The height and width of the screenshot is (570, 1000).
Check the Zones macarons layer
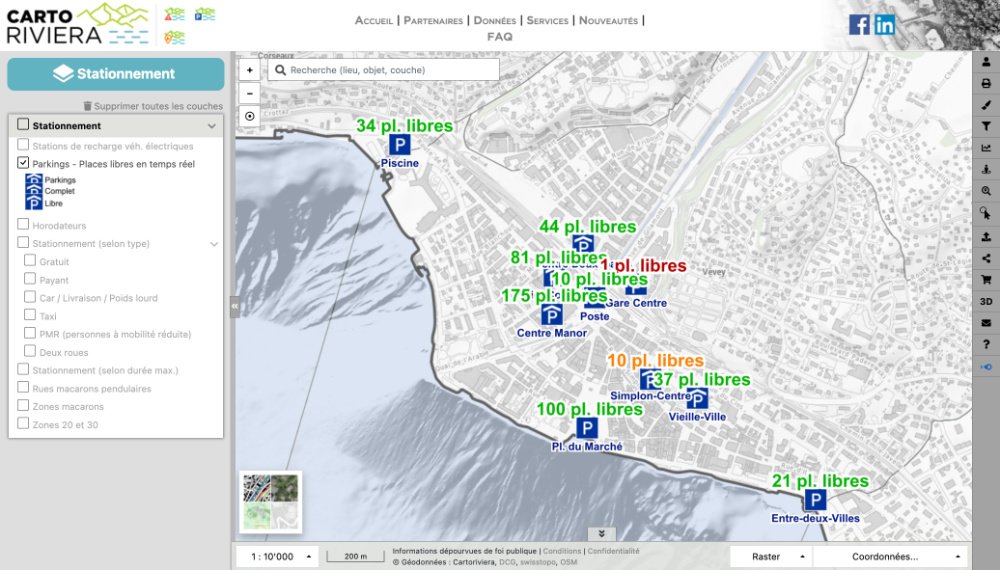(x=24, y=406)
